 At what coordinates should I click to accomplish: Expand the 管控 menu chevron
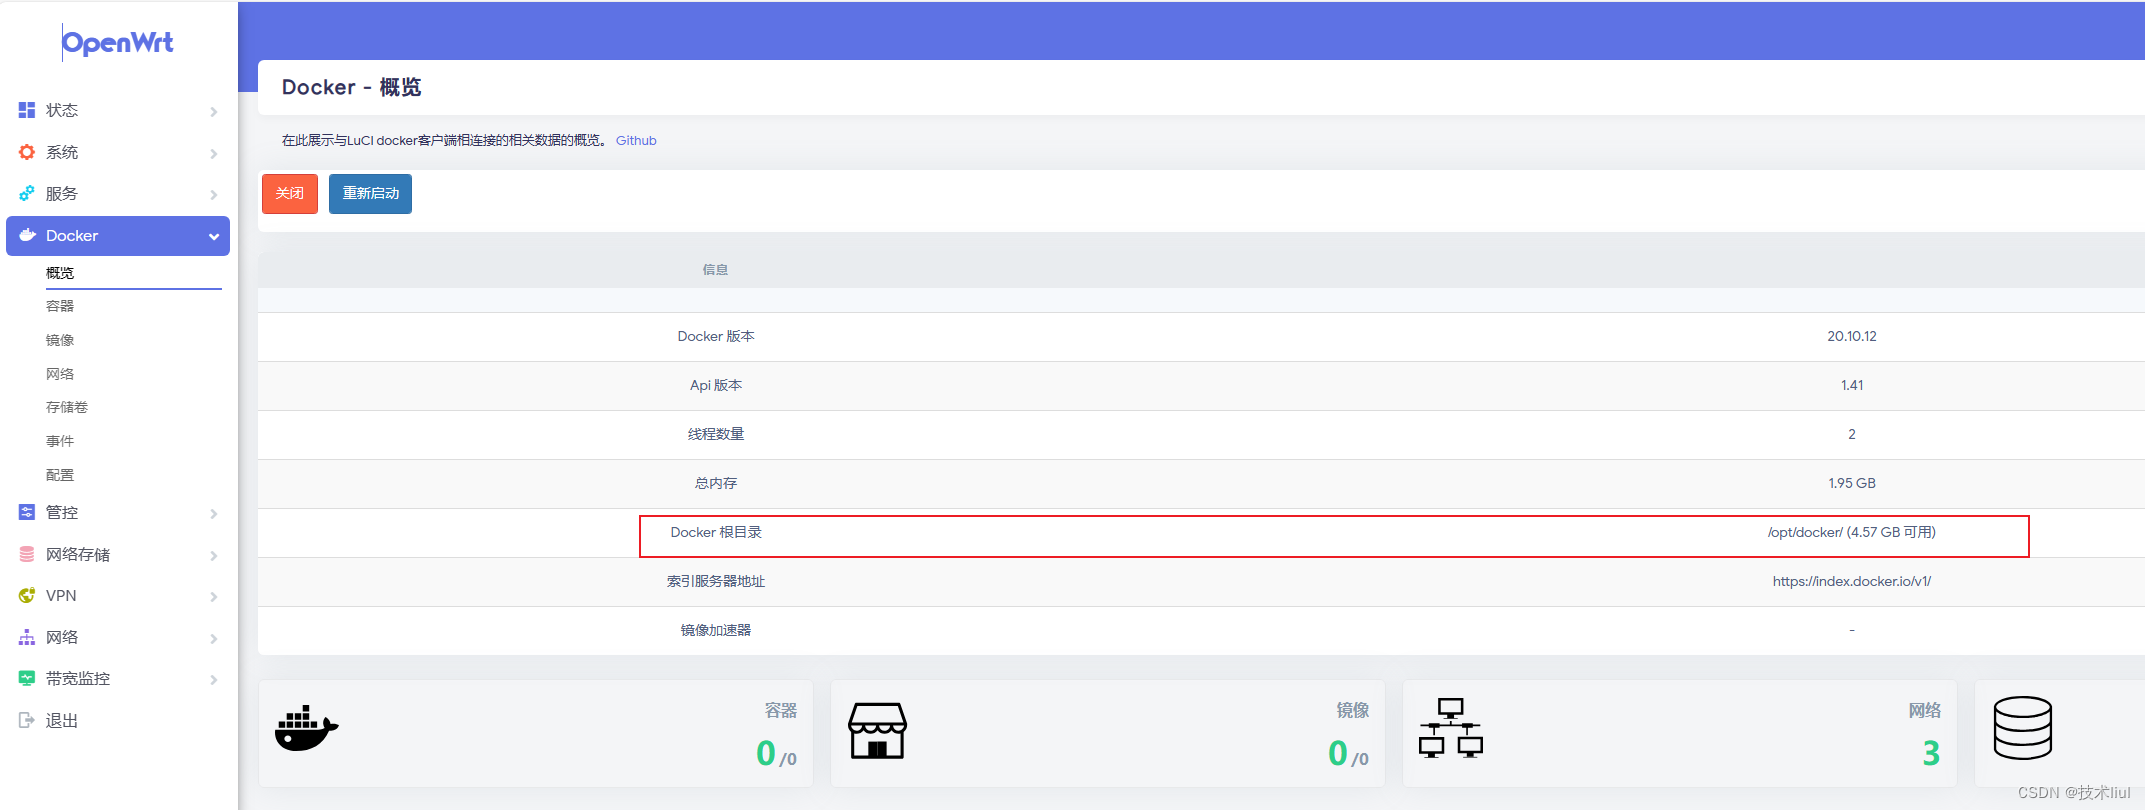[x=214, y=513]
